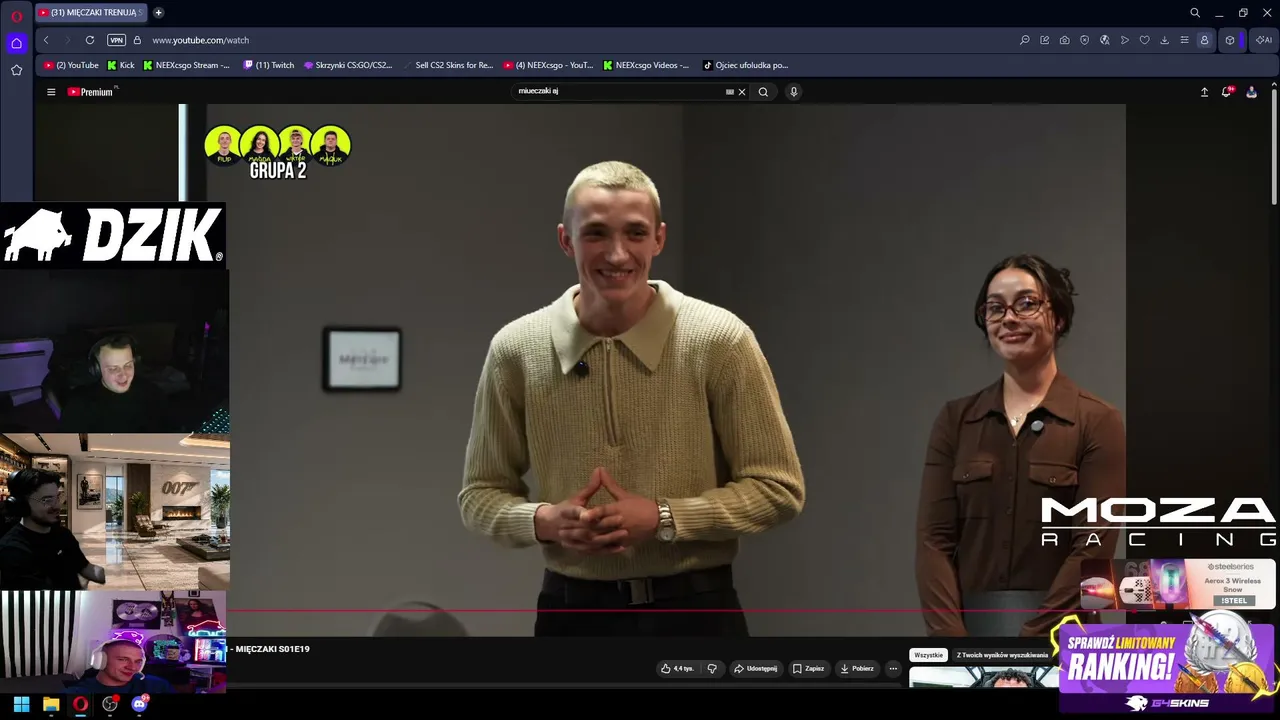Open the browser downloads icon
Viewport: 1280px width, 720px height.
[1165, 40]
